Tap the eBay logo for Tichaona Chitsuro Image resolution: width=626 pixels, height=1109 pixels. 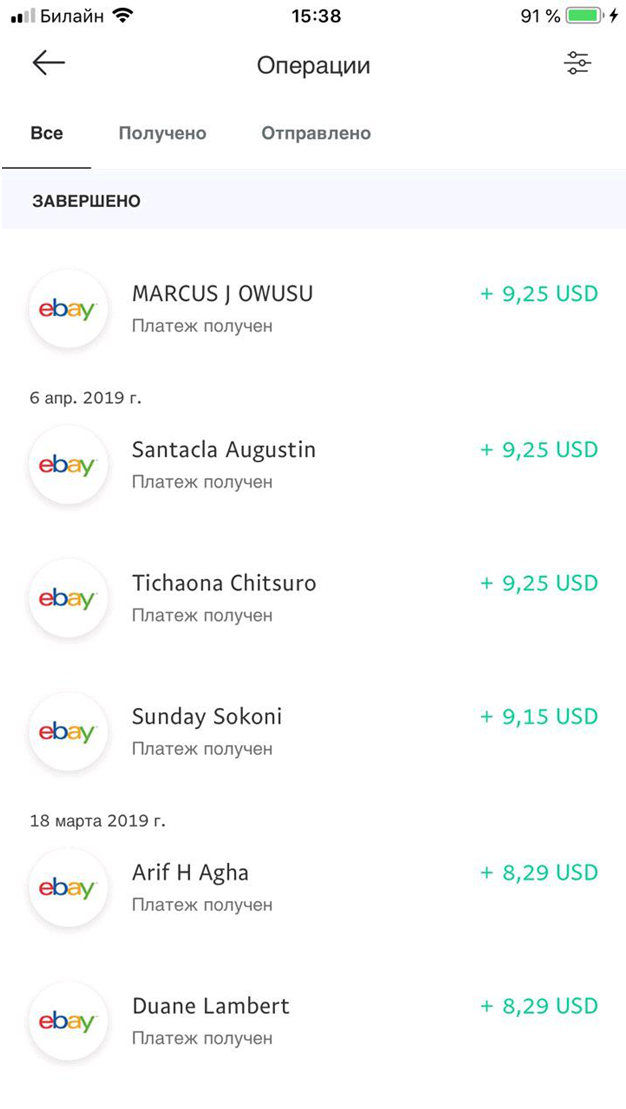[68, 598]
